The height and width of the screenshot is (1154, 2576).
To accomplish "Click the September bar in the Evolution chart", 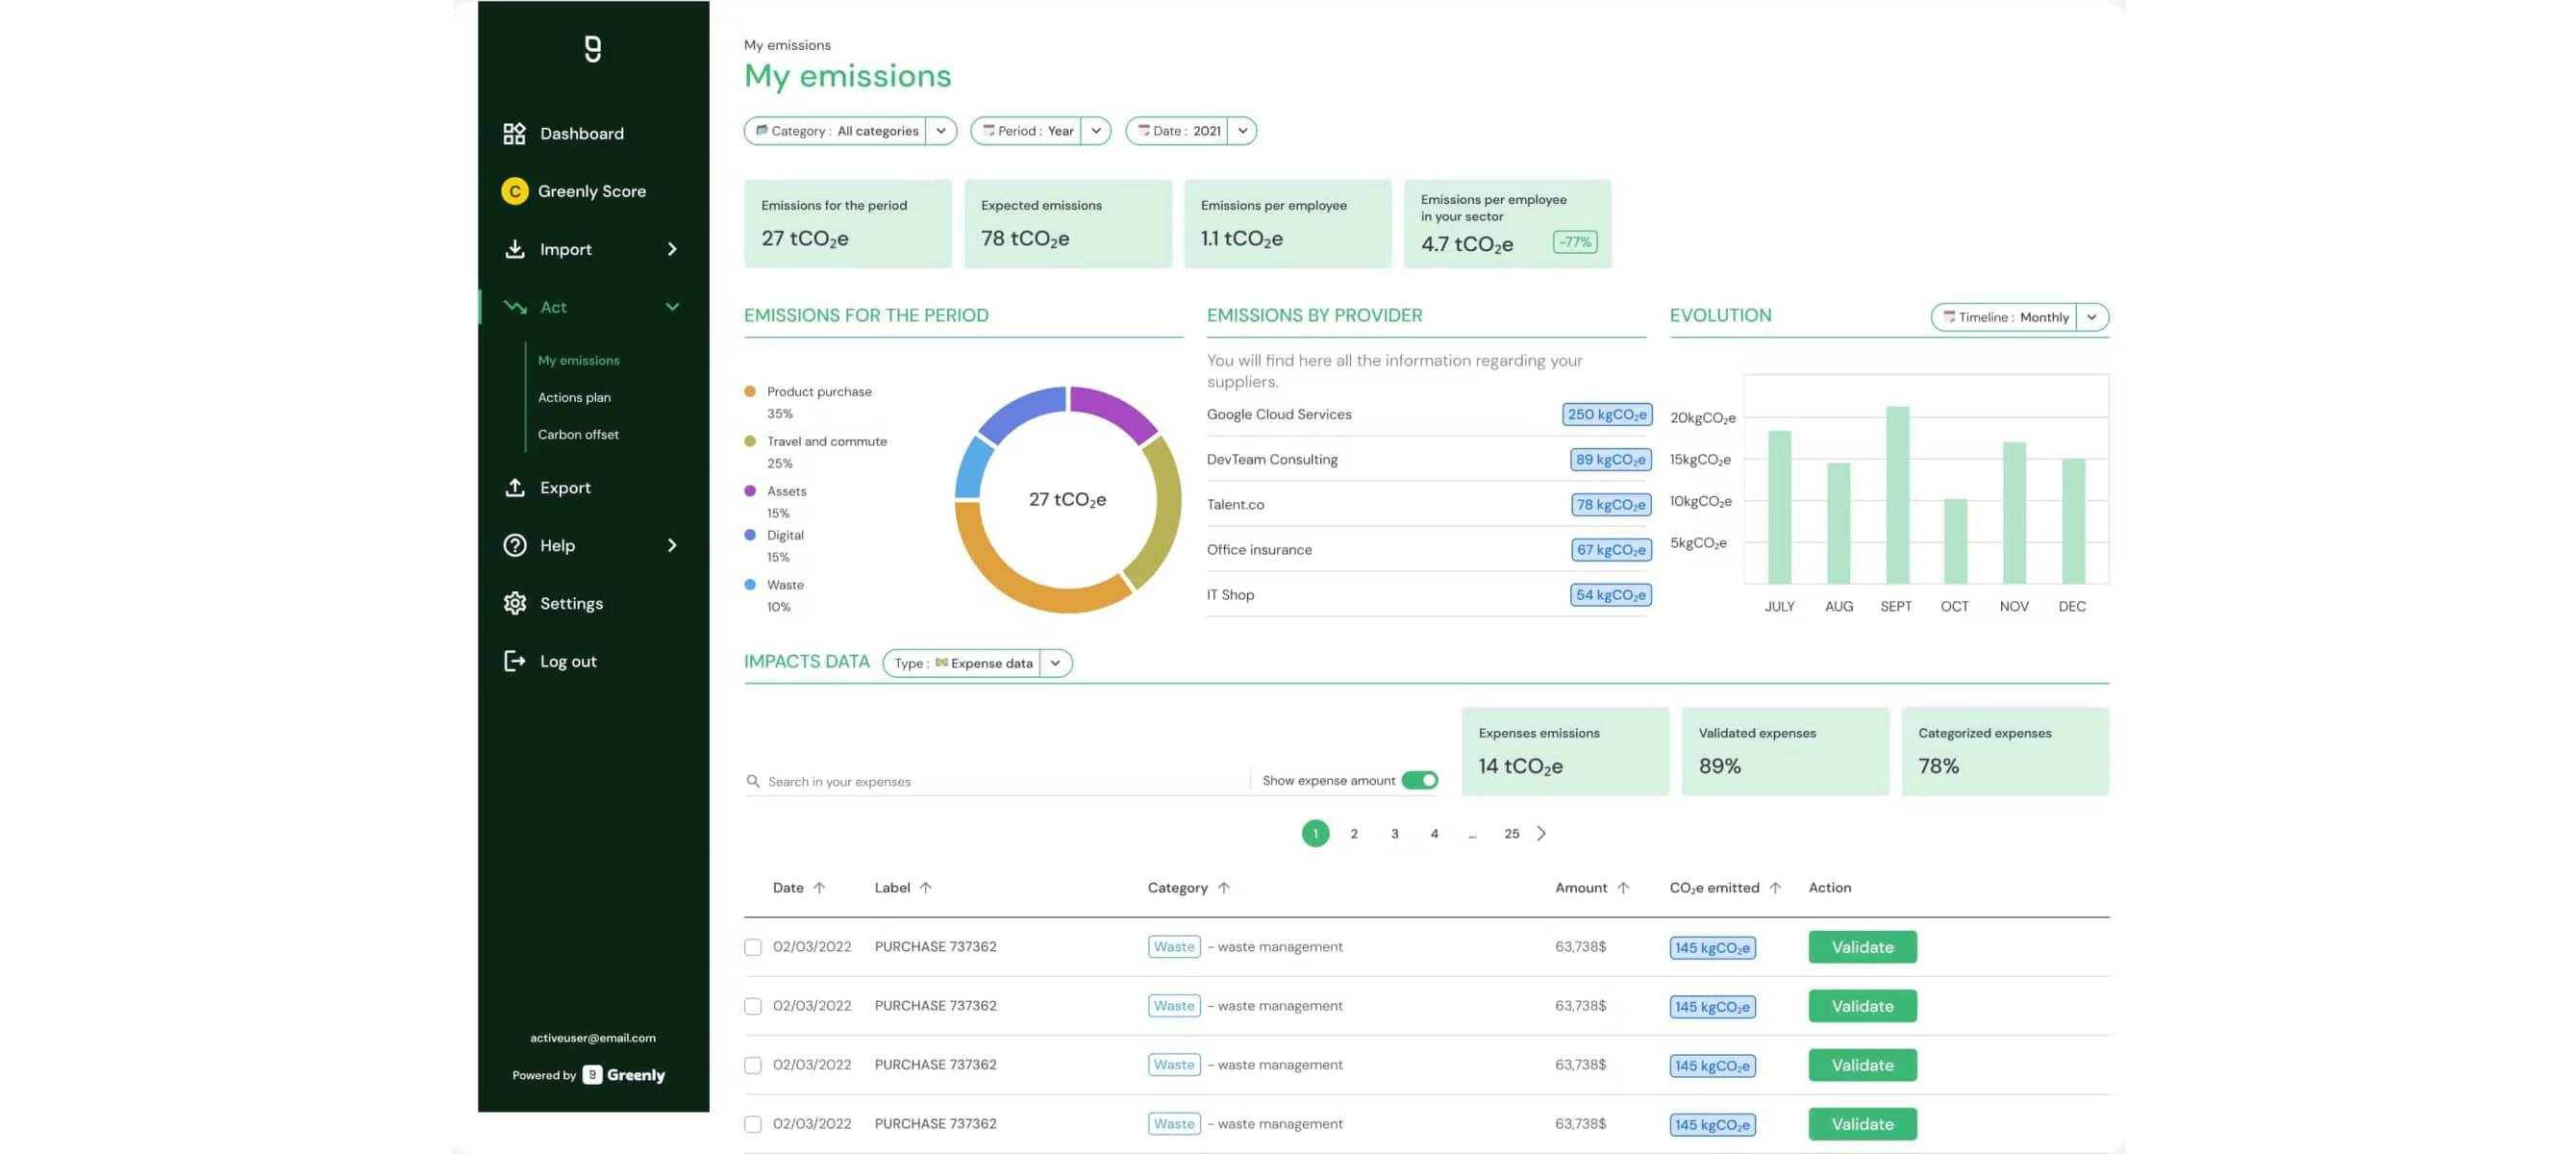I will point(1896,495).
